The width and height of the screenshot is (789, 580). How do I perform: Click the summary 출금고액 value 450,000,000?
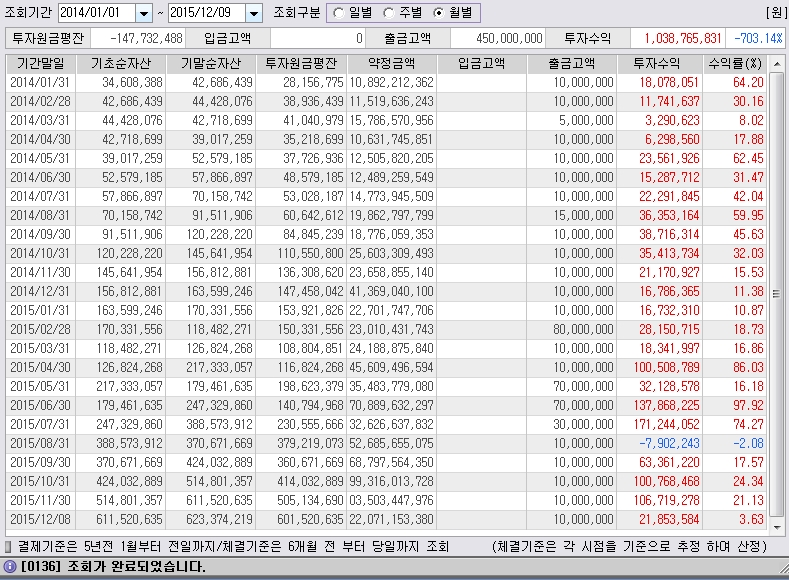(x=497, y=38)
